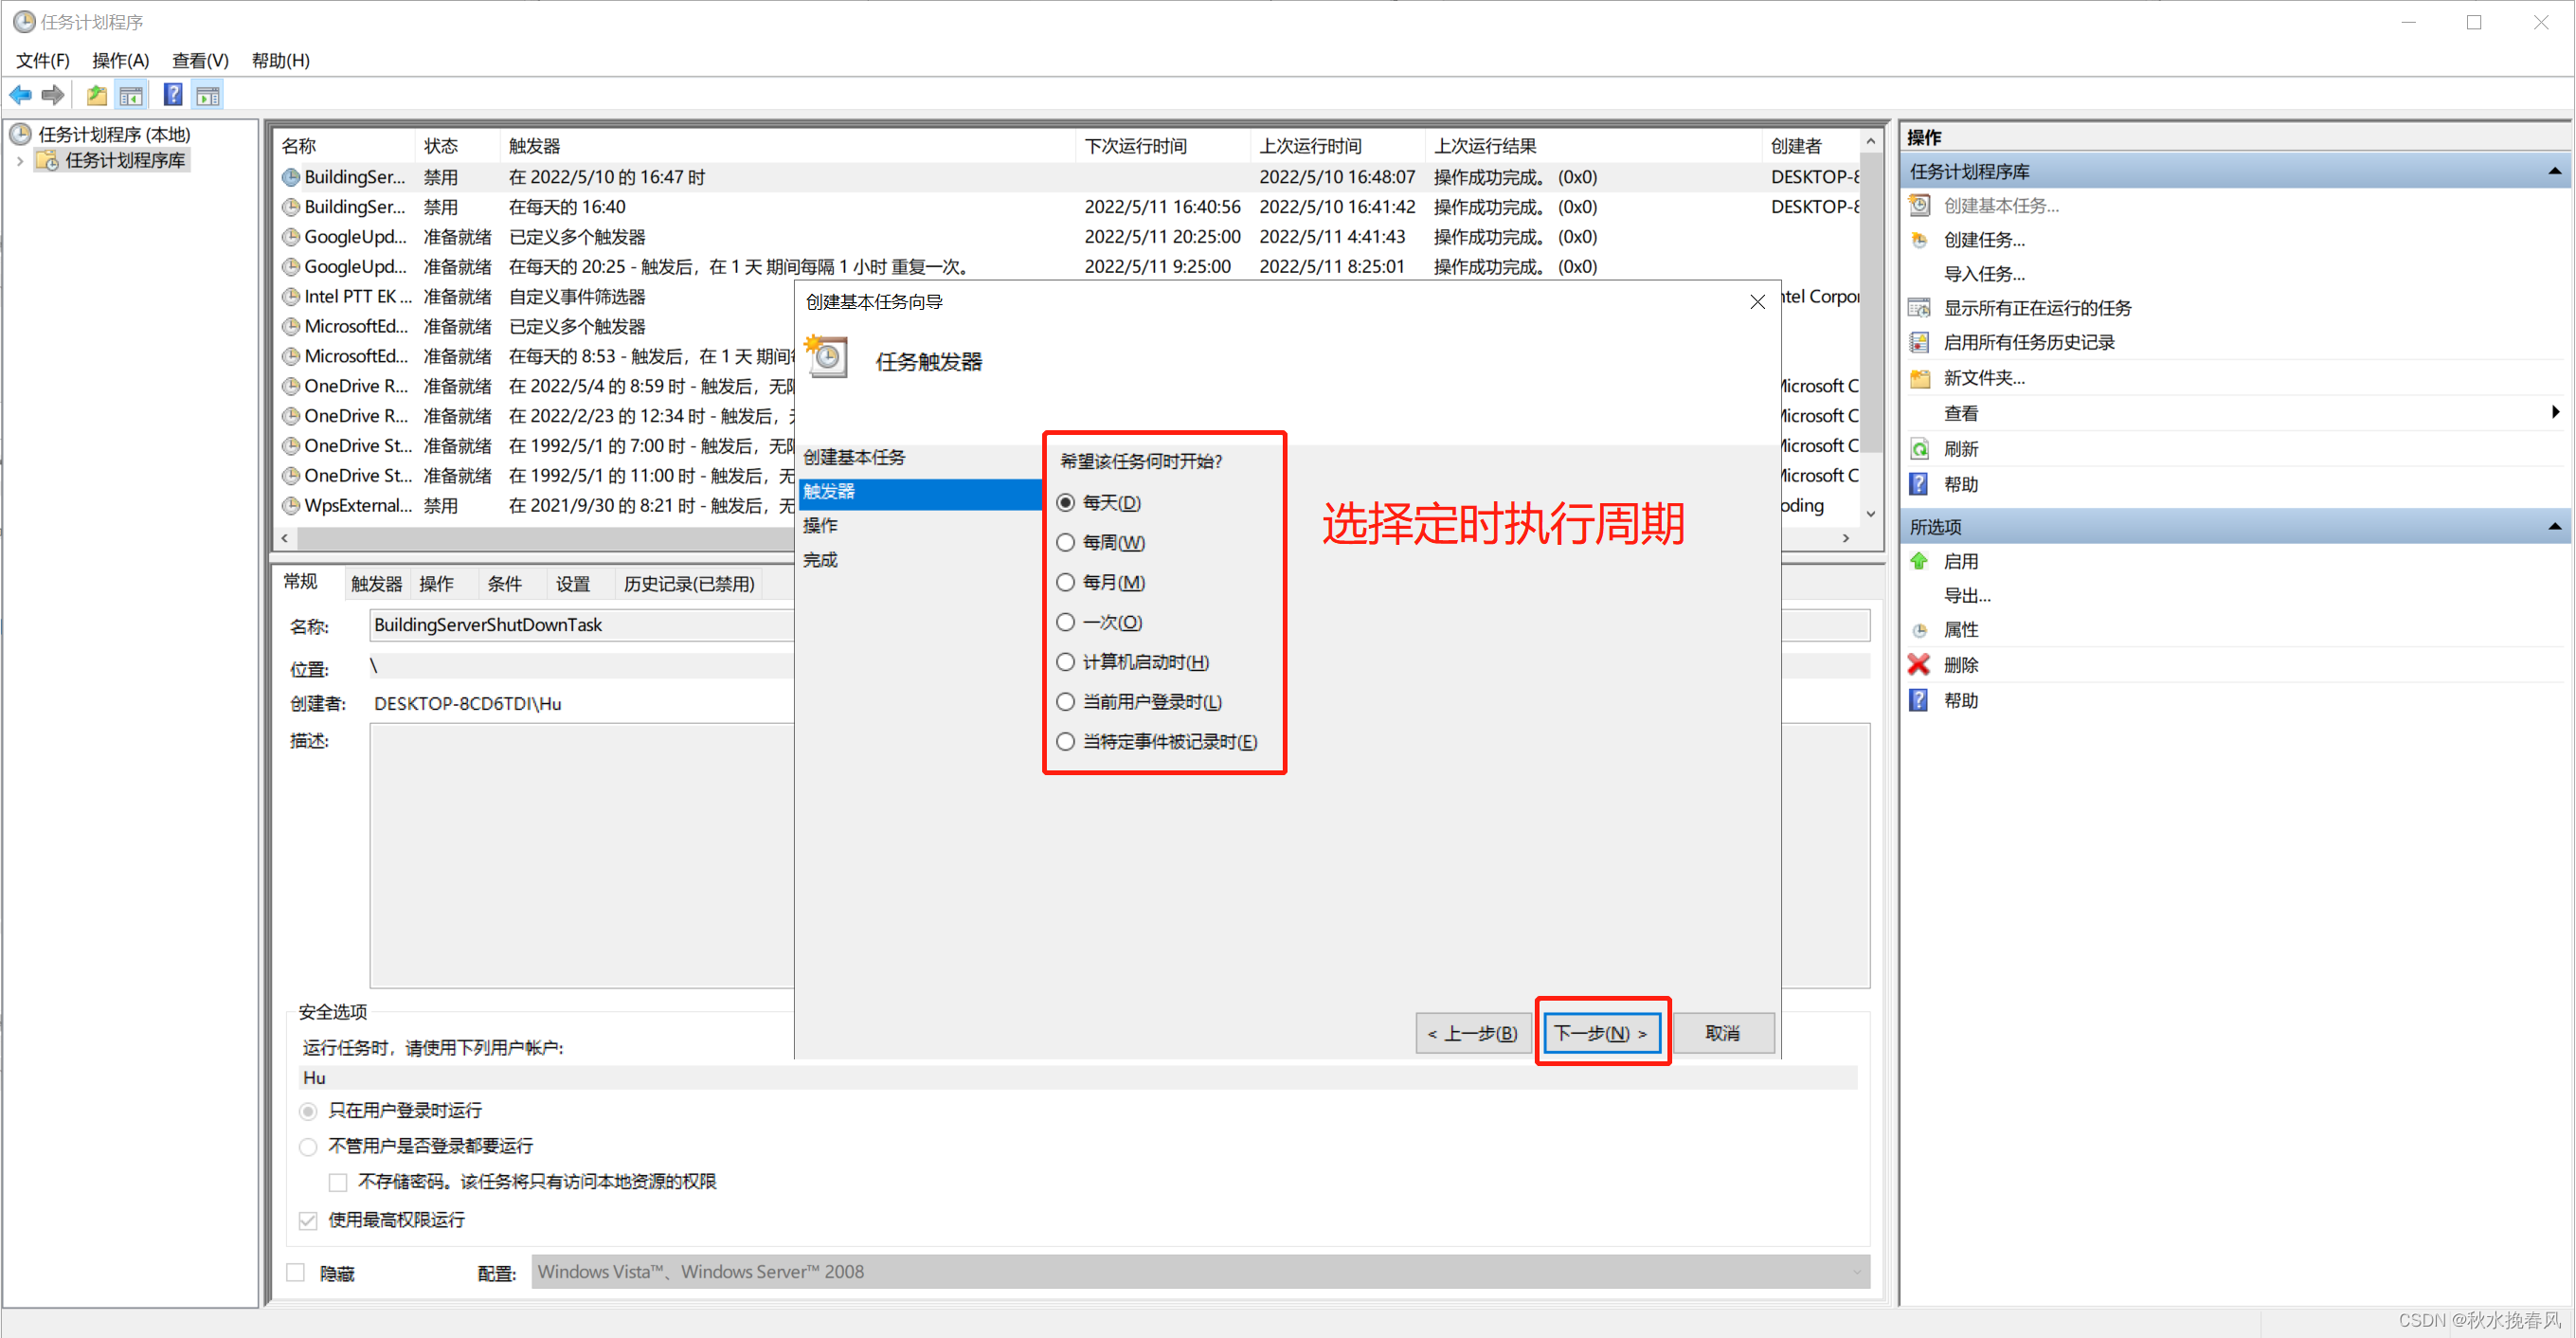Expand the 查看 submenu arrow
This screenshot has width=2576, height=1338.
coord(2556,412)
